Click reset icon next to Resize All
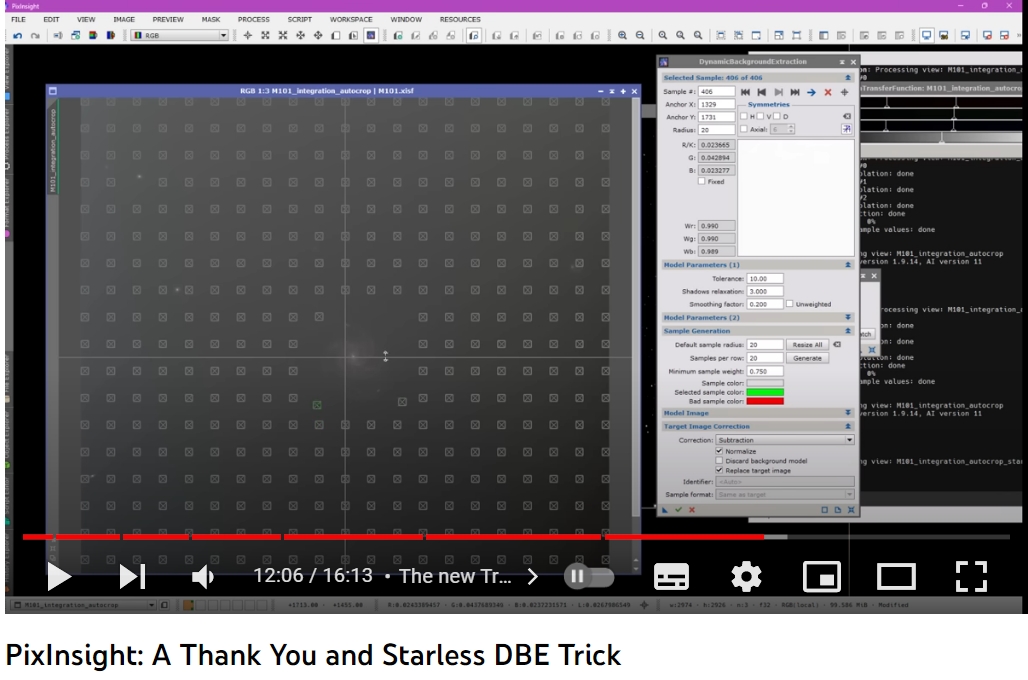This screenshot has width=1028, height=680. coord(837,344)
